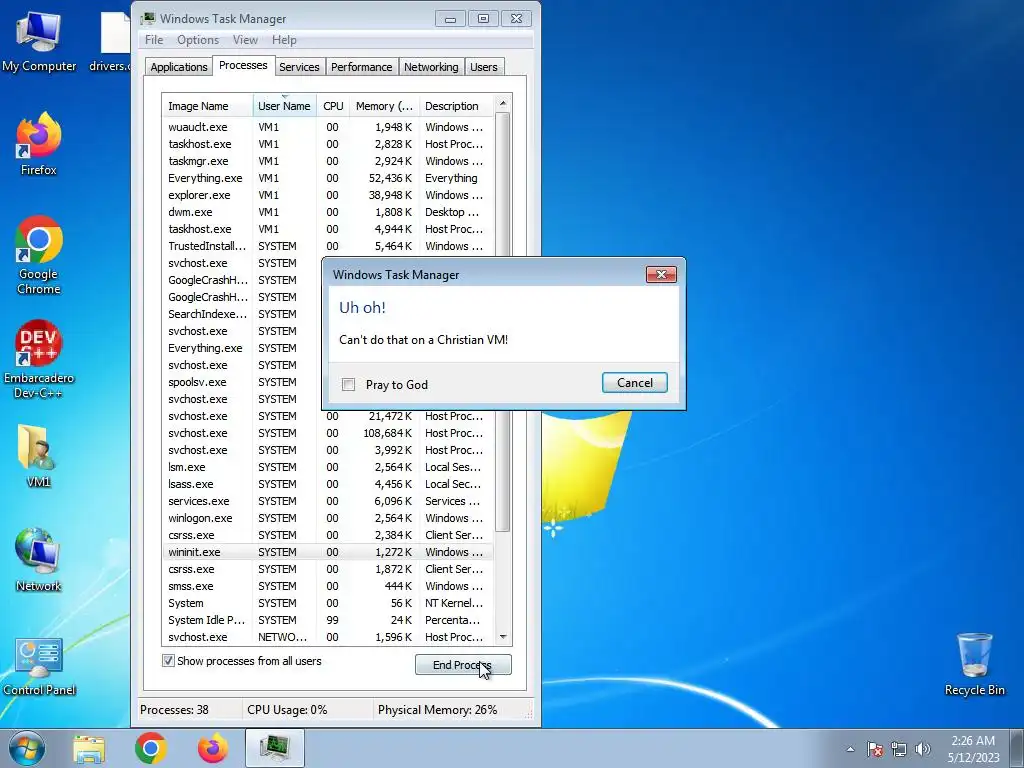Switch to the Networking tab
Viewport: 1024px width, 768px height.
(431, 67)
